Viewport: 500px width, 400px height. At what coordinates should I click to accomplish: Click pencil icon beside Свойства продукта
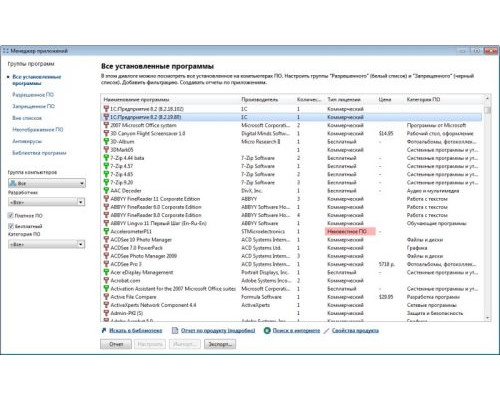[x=326, y=330]
